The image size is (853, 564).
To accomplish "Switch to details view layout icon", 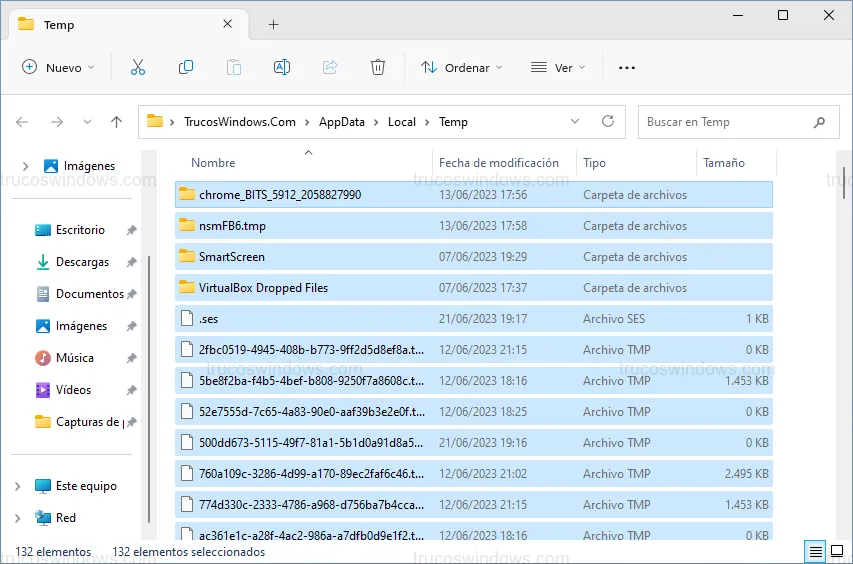I will coord(816,551).
